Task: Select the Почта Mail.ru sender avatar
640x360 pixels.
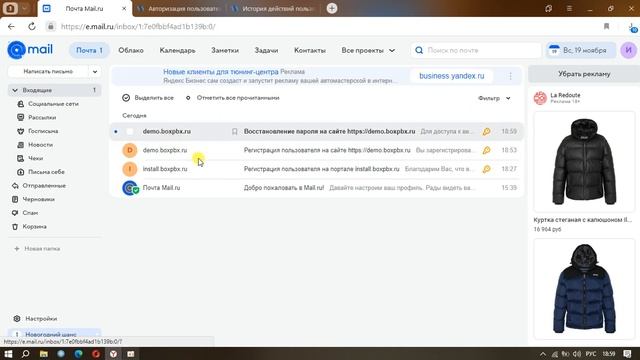Action: [x=131, y=188]
